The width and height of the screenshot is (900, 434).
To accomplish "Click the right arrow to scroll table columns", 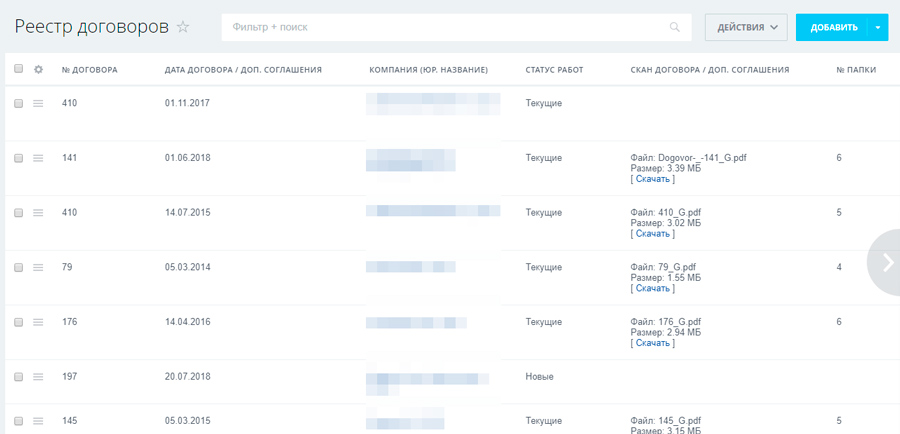I will (886, 262).
